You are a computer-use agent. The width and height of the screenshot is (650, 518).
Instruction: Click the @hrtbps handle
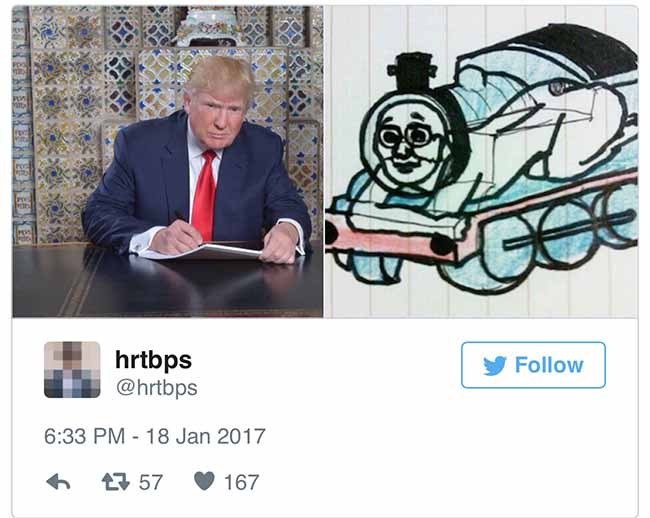[157, 388]
